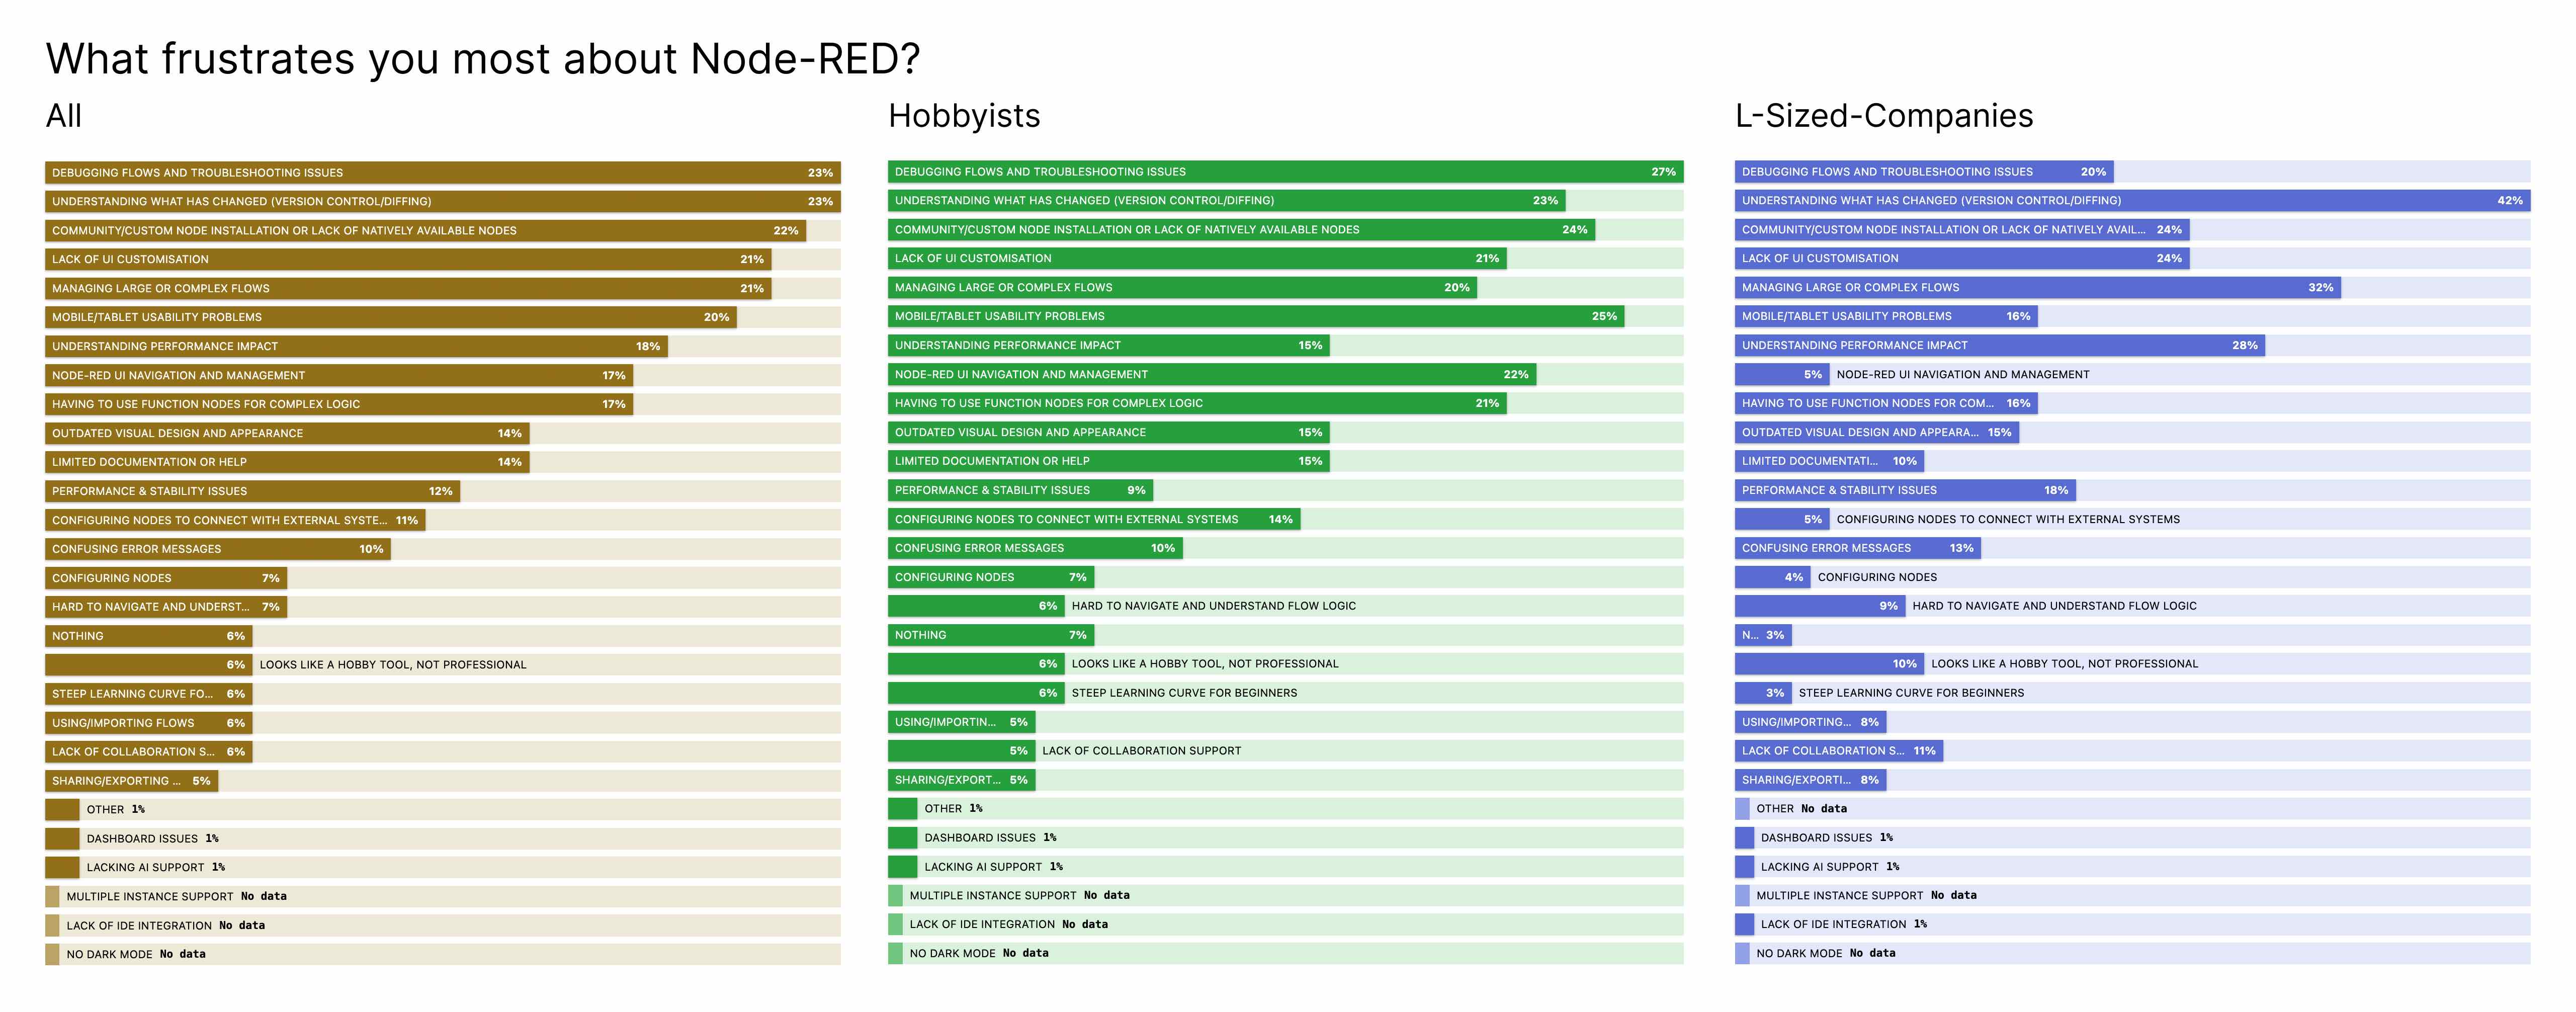The width and height of the screenshot is (2576, 1012).
Task: Select the 'Confusing Error Messages' 10% bar under All
Action: 217,549
